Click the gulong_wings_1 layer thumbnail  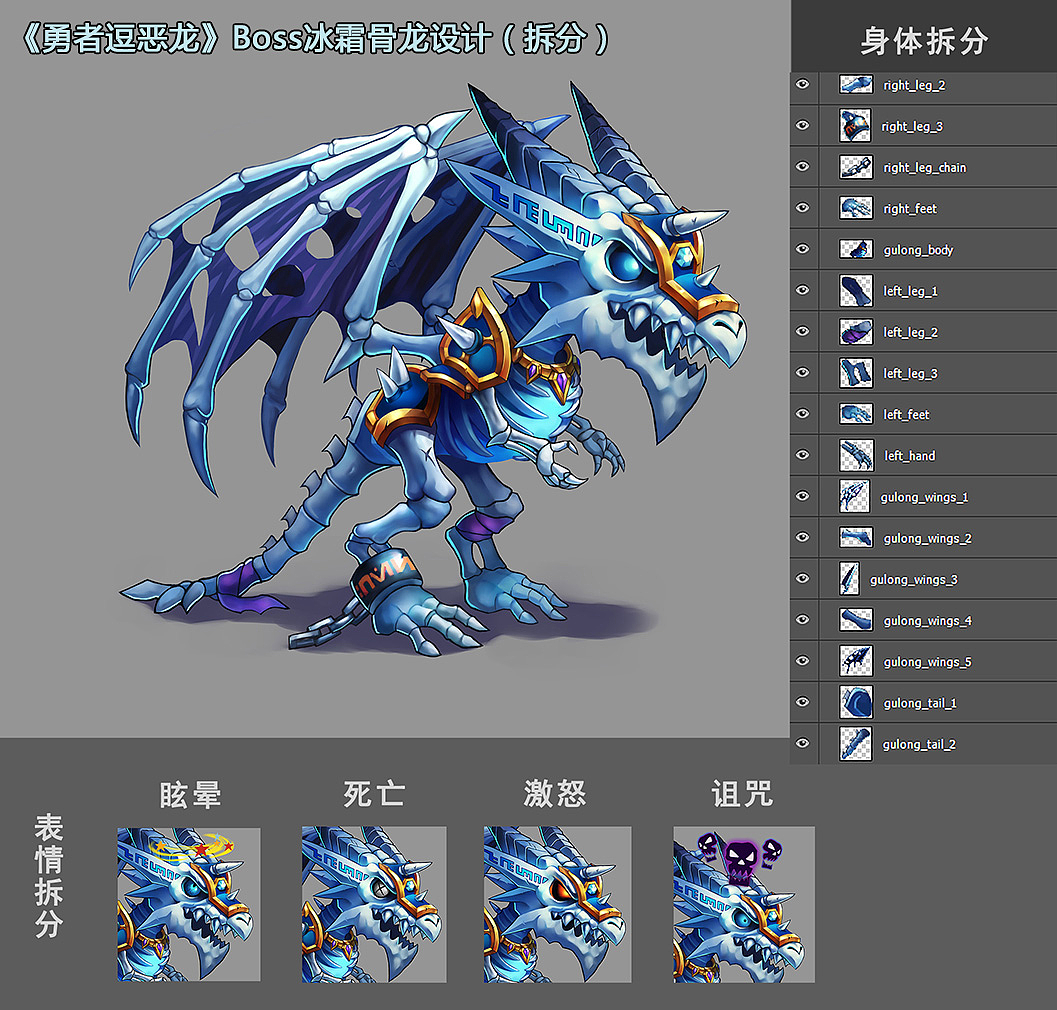tap(855, 496)
